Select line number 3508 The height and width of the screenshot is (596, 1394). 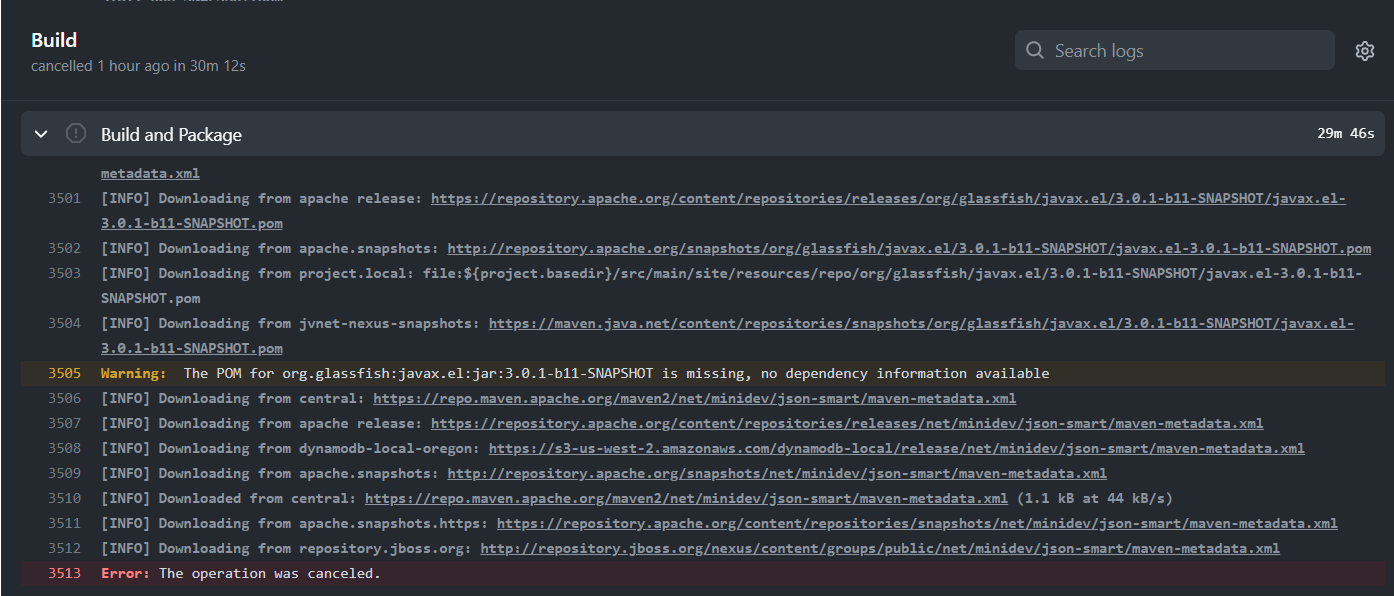tap(64, 448)
